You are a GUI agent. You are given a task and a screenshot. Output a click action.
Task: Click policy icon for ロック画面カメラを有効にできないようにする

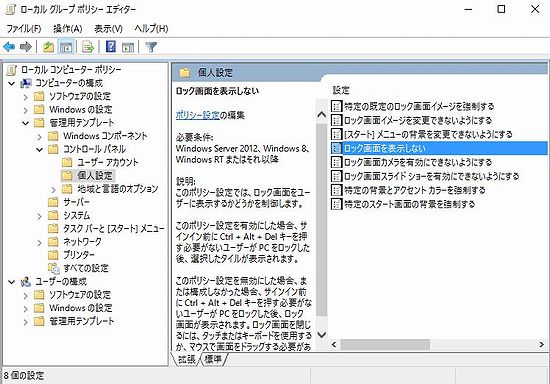coord(336,162)
